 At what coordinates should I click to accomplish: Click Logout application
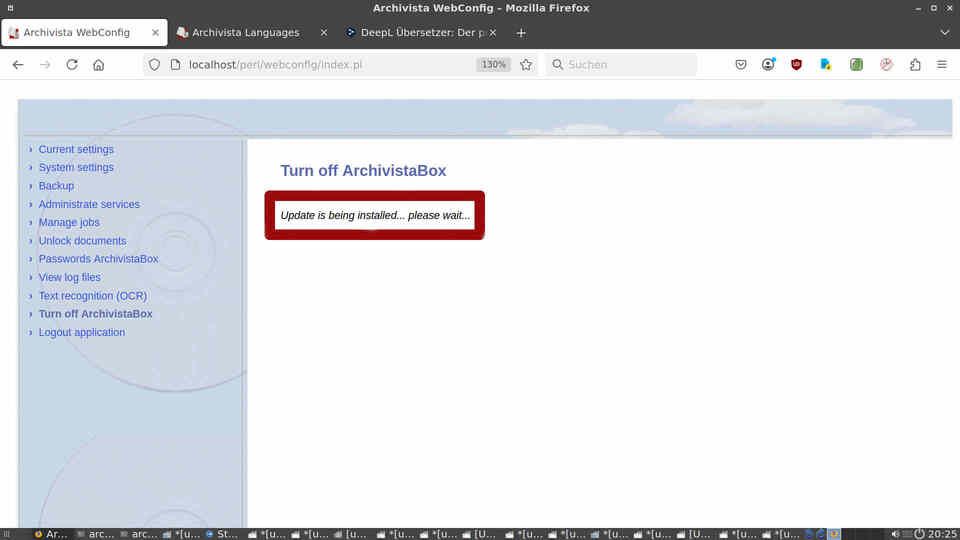[x=81, y=332]
